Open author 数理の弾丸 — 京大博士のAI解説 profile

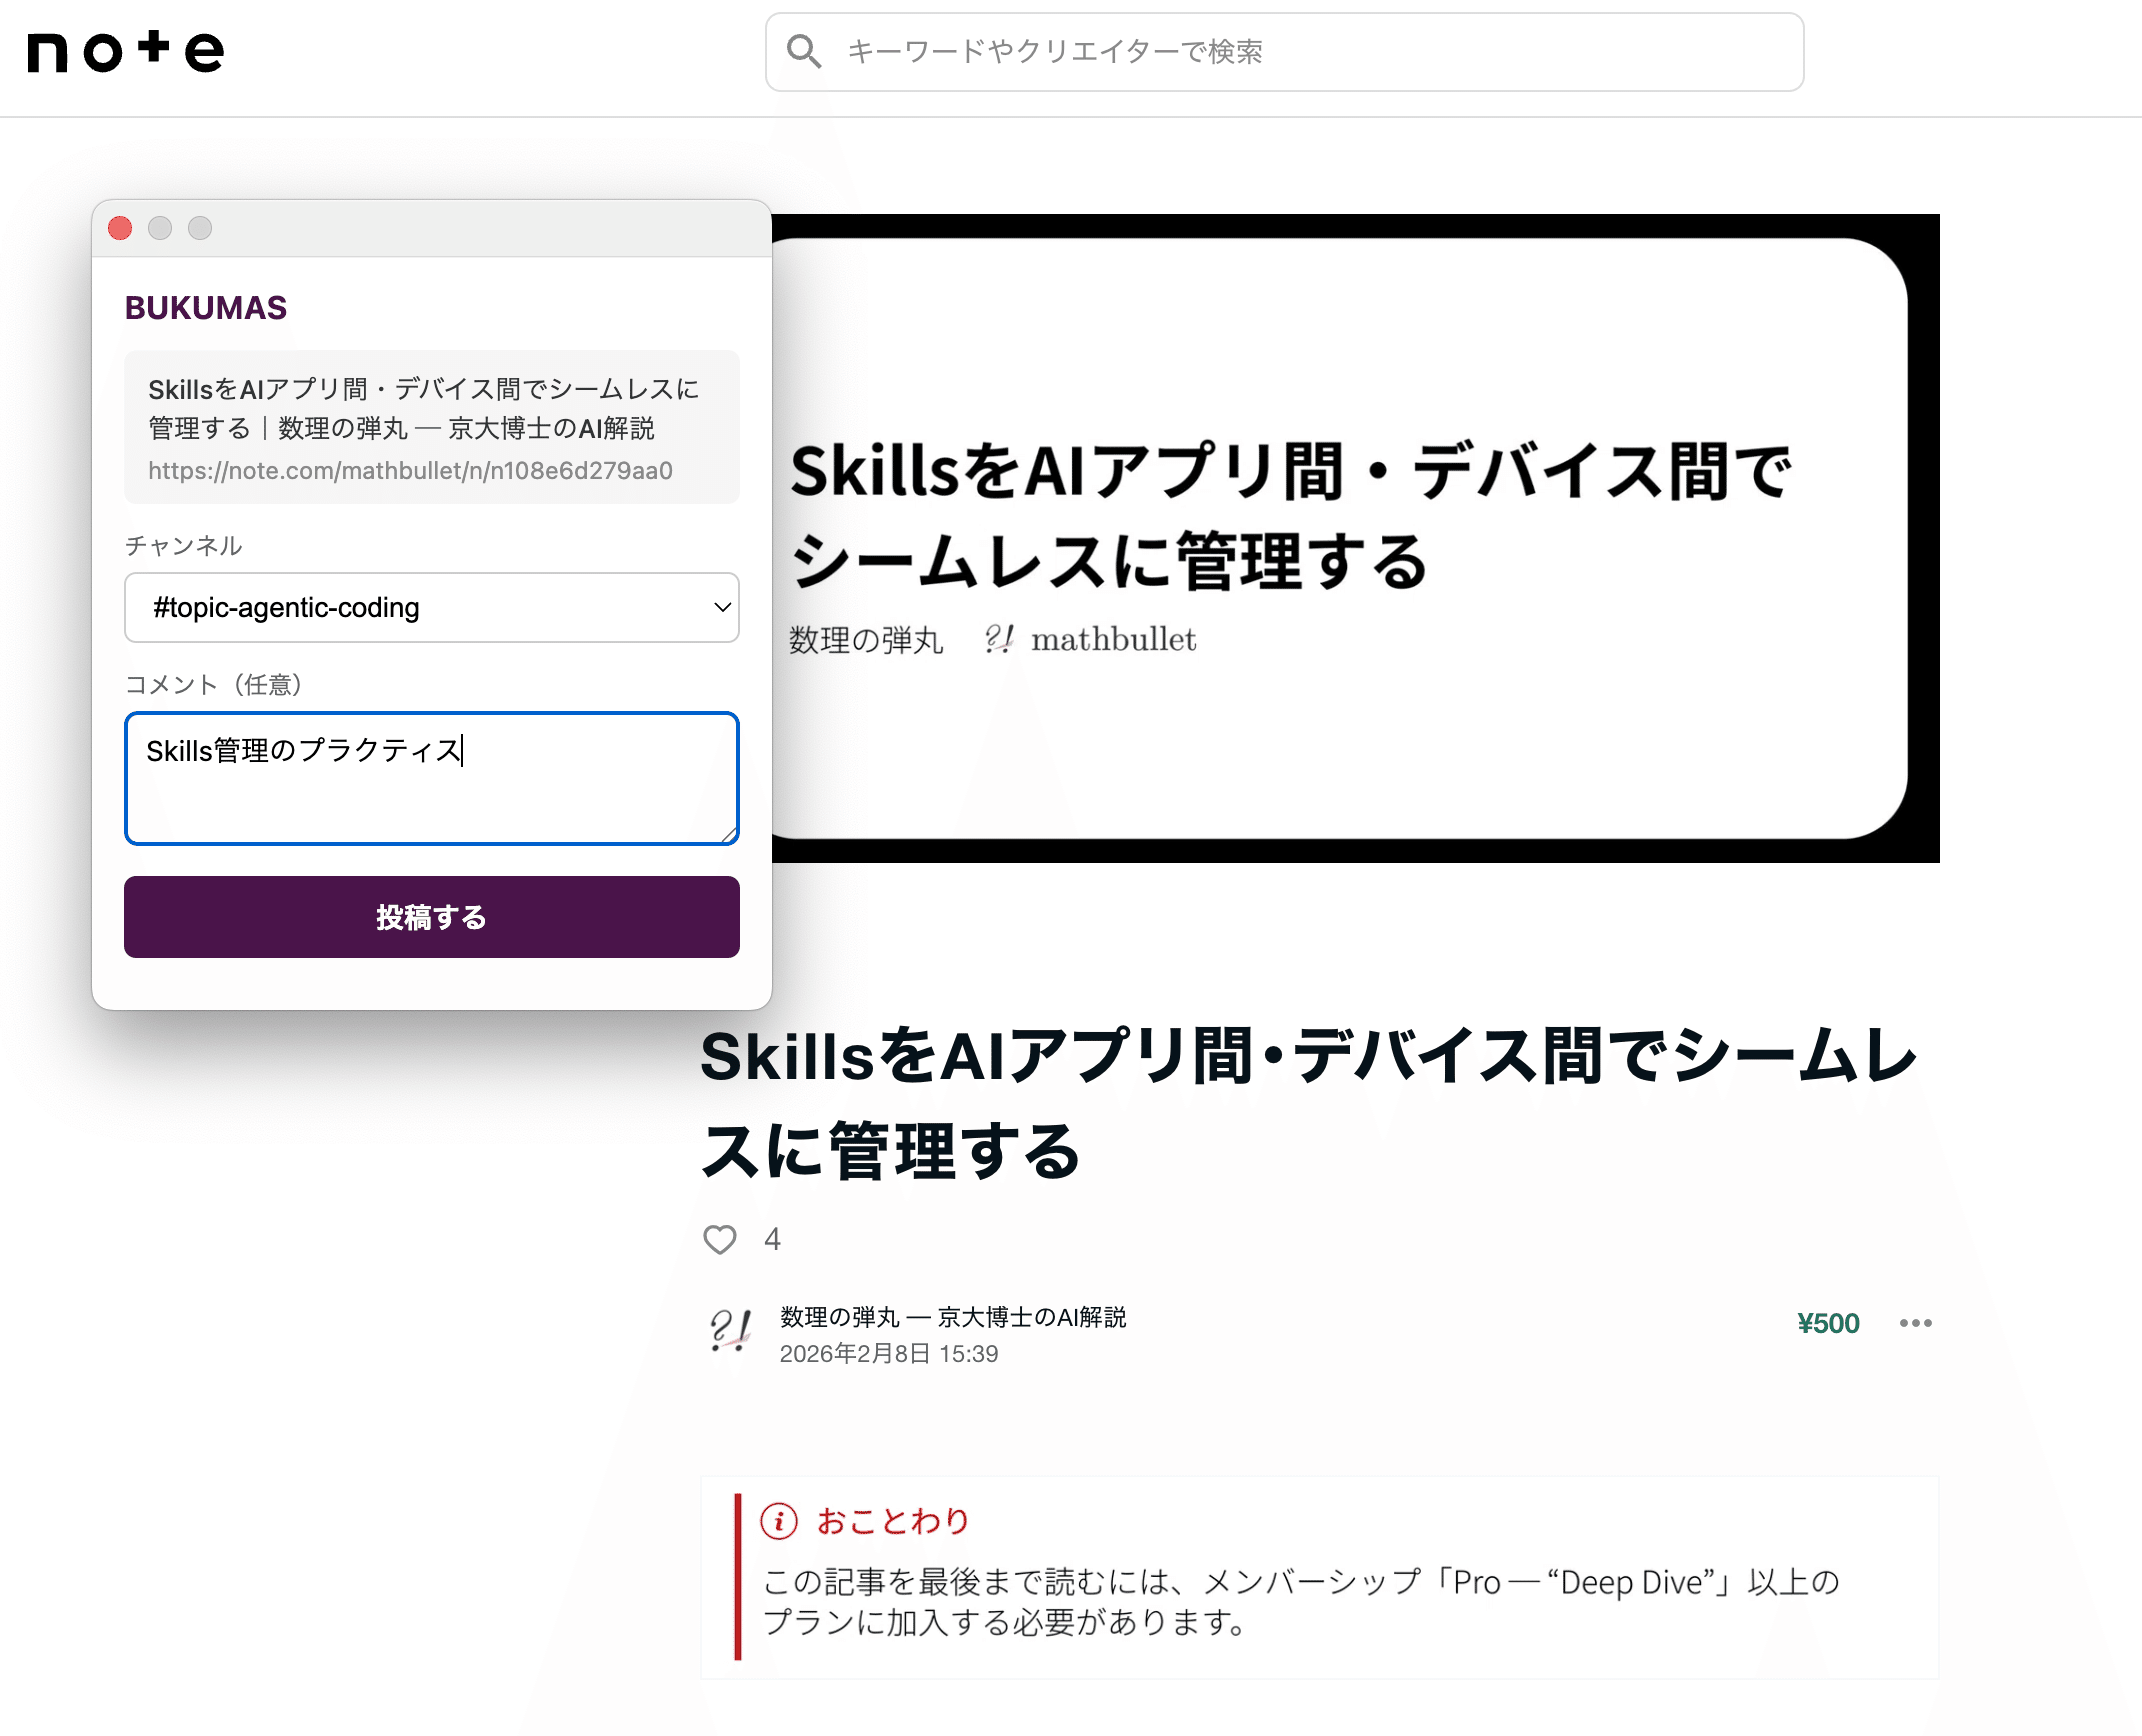(953, 1317)
